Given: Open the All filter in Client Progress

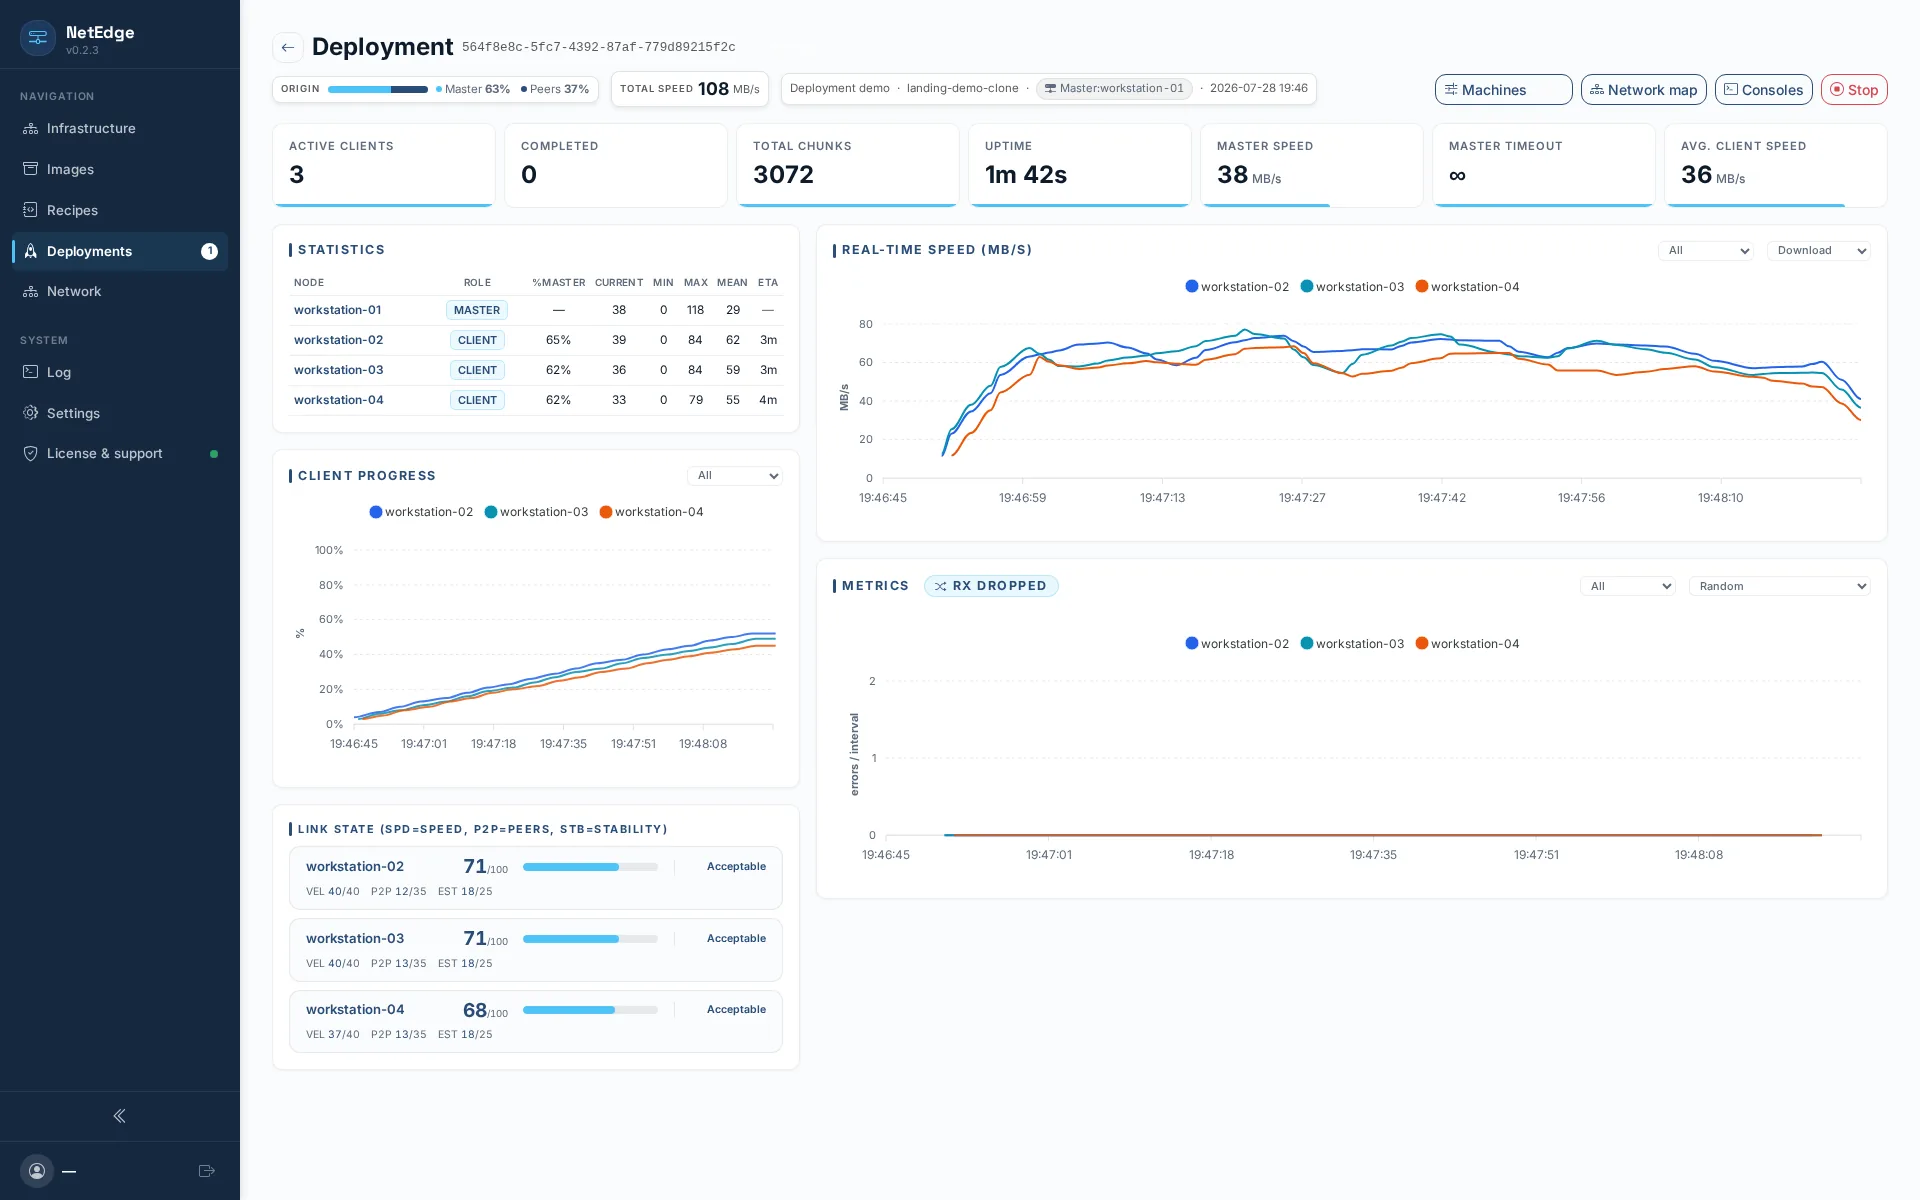Looking at the screenshot, I should point(735,476).
